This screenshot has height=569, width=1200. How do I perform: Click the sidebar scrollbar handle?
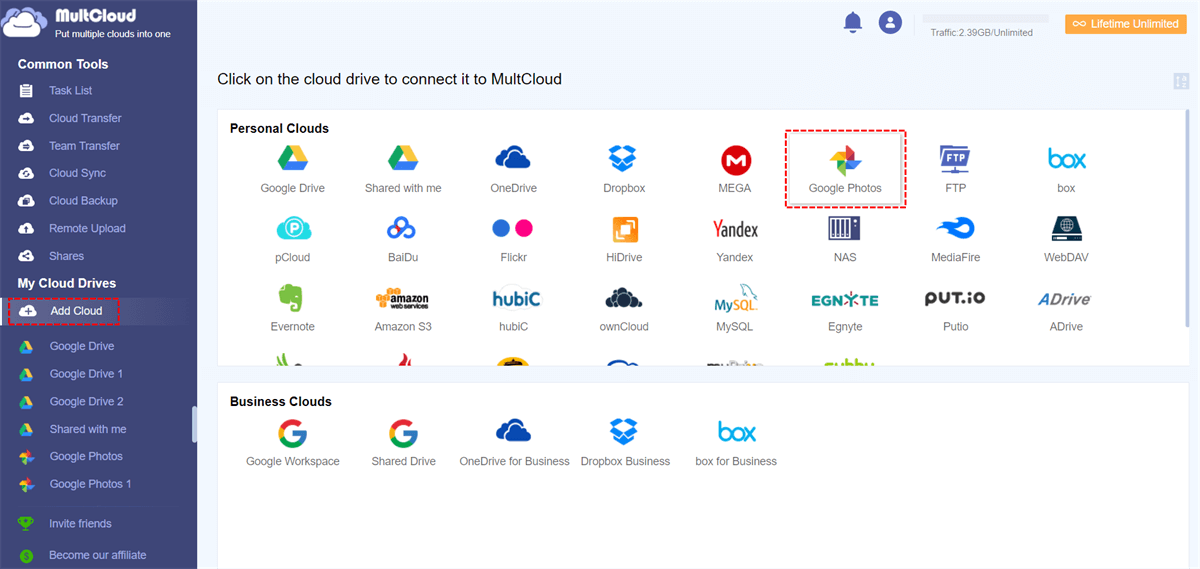tap(194, 423)
